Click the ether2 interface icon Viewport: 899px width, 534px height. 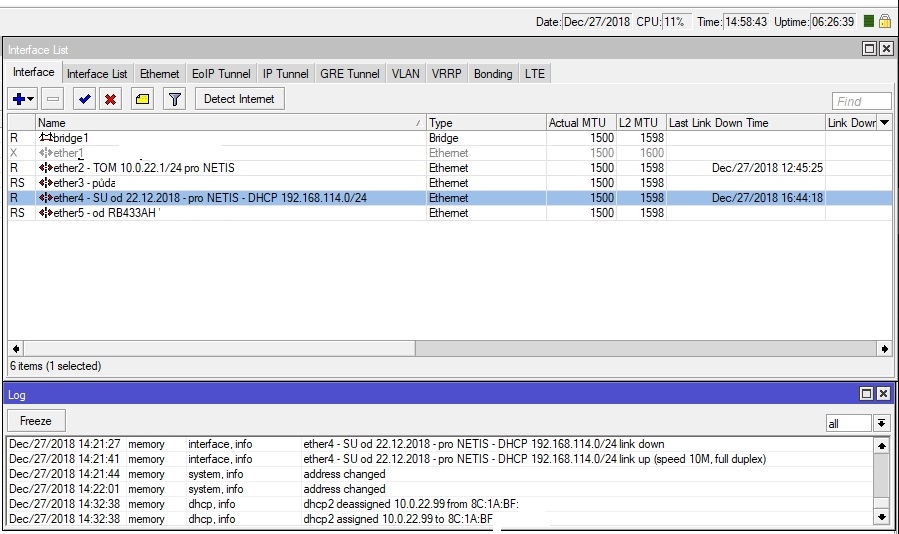click(46, 167)
